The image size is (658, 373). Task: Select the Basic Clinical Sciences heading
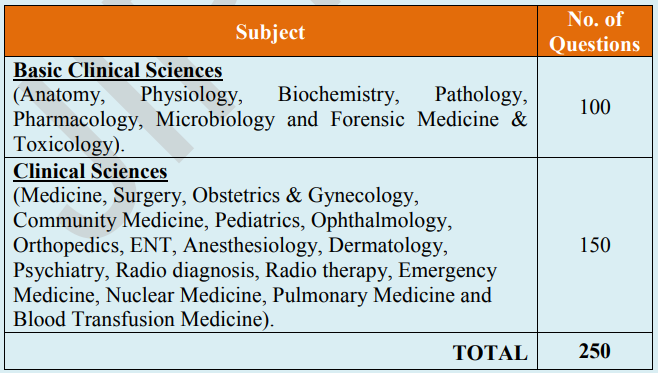click(x=118, y=70)
